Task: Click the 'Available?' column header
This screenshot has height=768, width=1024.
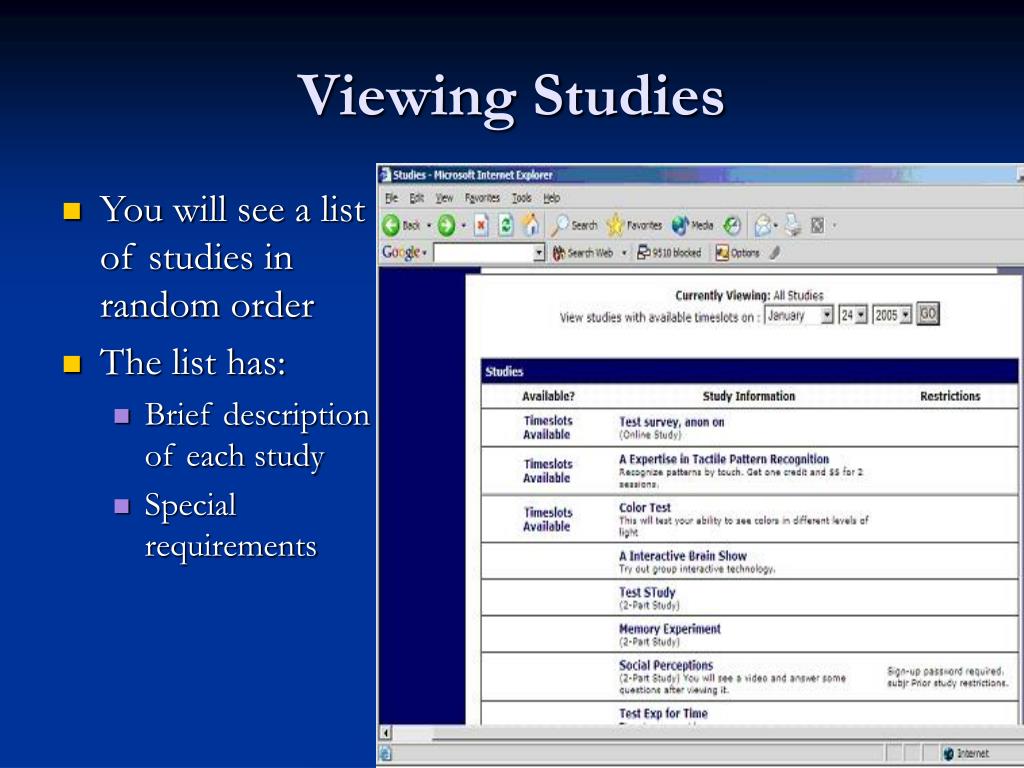Action: pyautogui.click(x=548, y=396)
